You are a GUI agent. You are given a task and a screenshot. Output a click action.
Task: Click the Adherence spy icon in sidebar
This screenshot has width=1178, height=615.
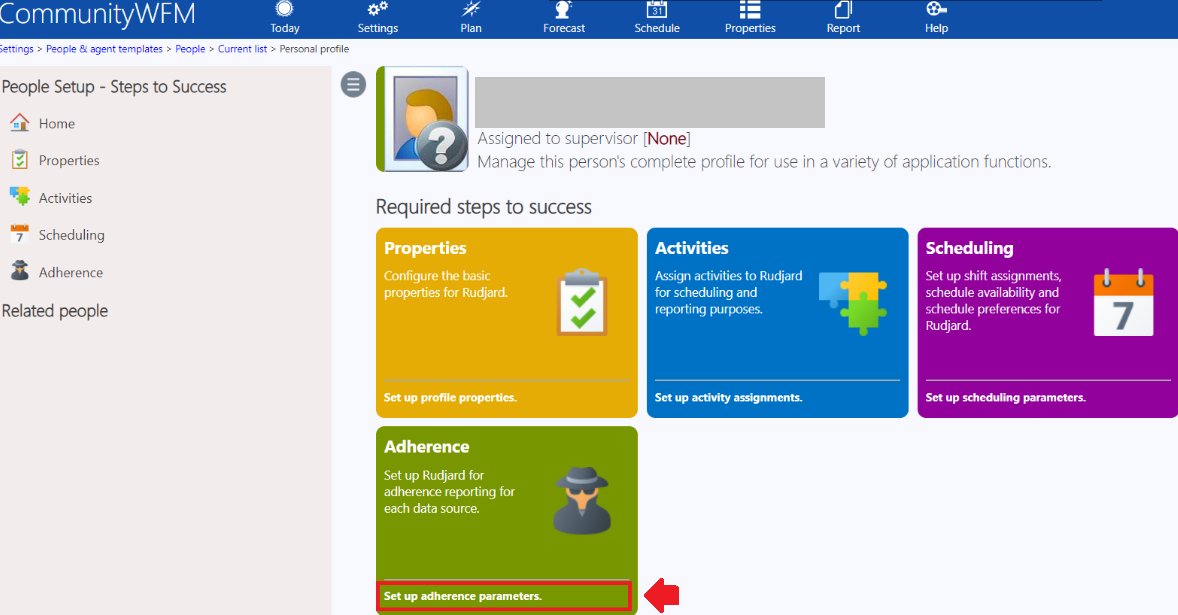point(20,271)
